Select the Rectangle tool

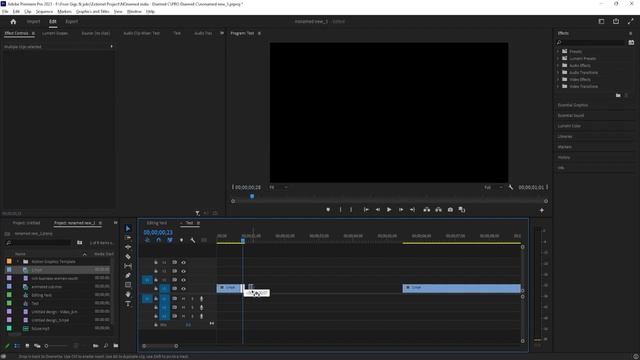click(x=128, y=285)
